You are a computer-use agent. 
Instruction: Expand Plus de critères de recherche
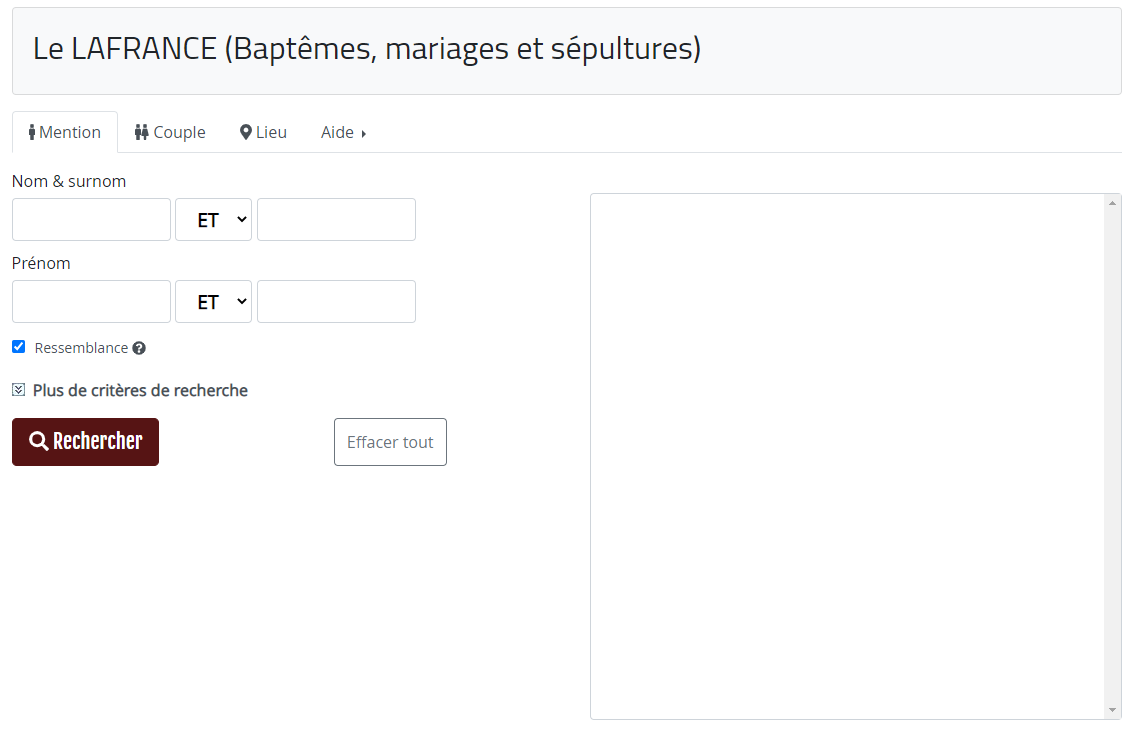click(130, 390)
